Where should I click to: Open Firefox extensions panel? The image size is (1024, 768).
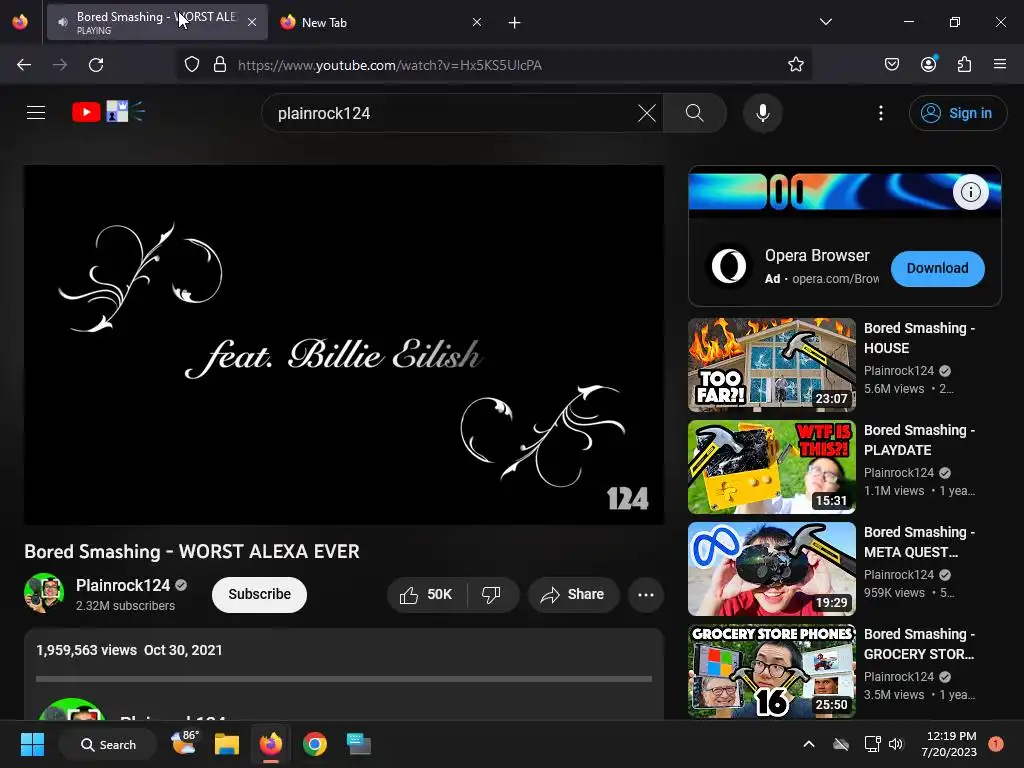coord(964,65)
